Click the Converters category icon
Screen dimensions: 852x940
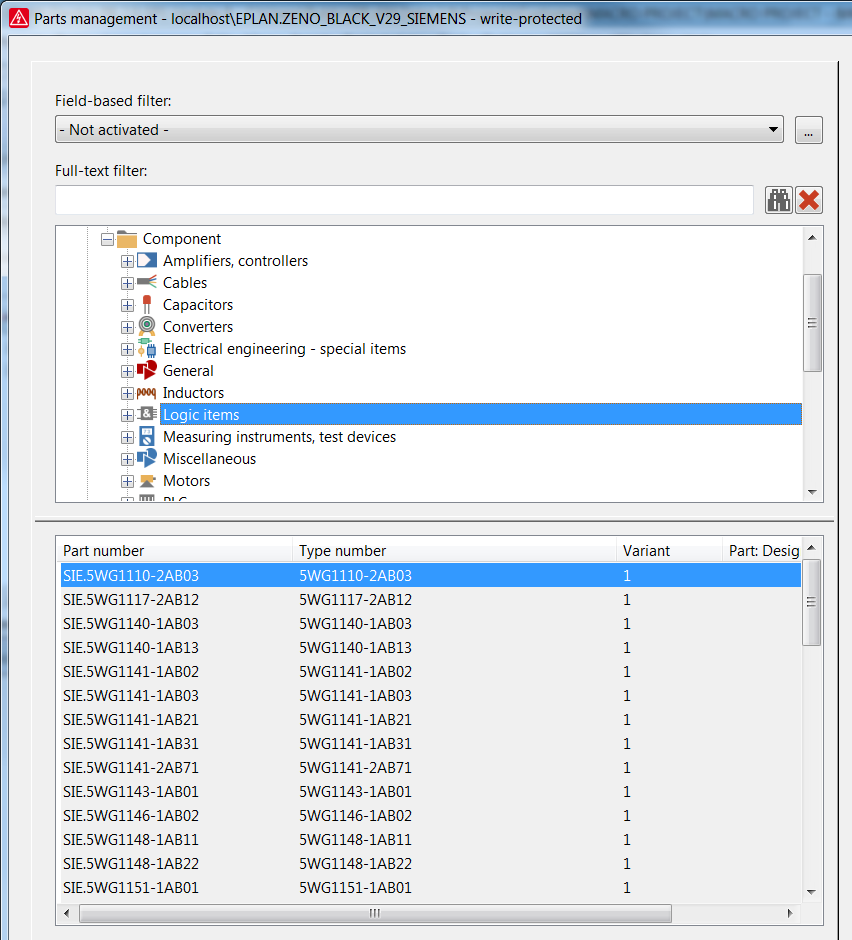(147, 326)
